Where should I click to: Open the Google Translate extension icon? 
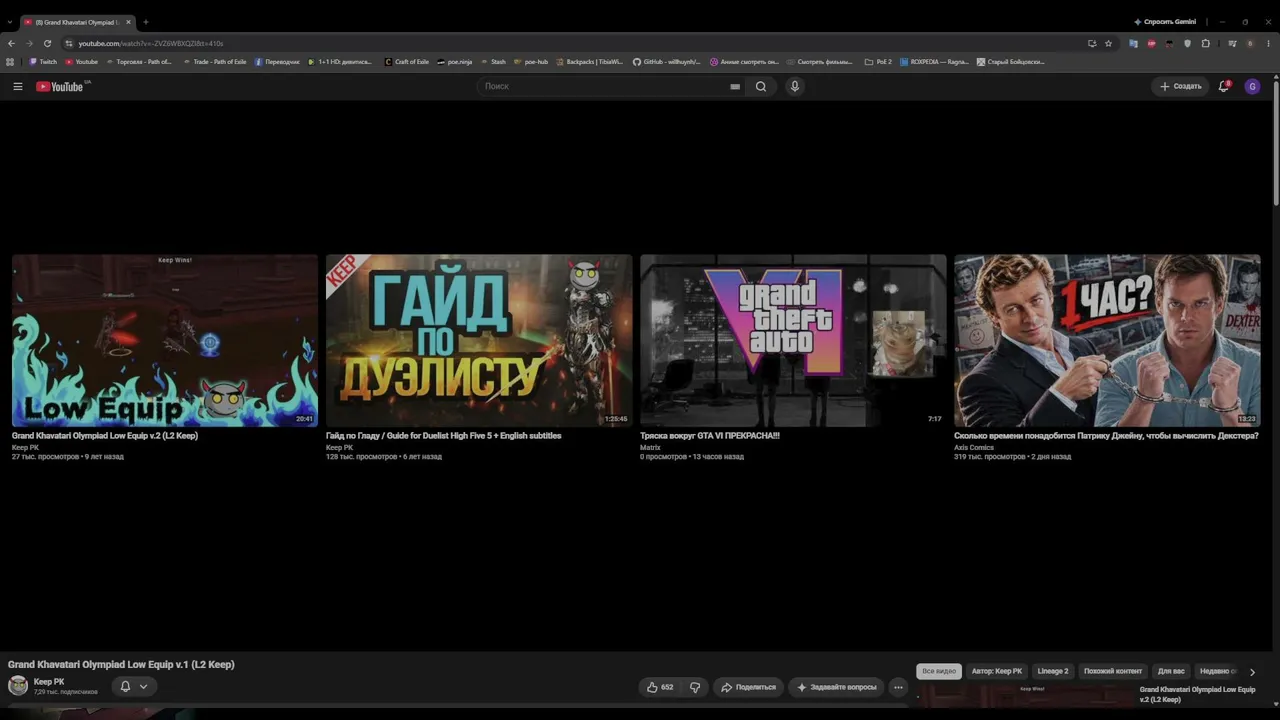1133,43
